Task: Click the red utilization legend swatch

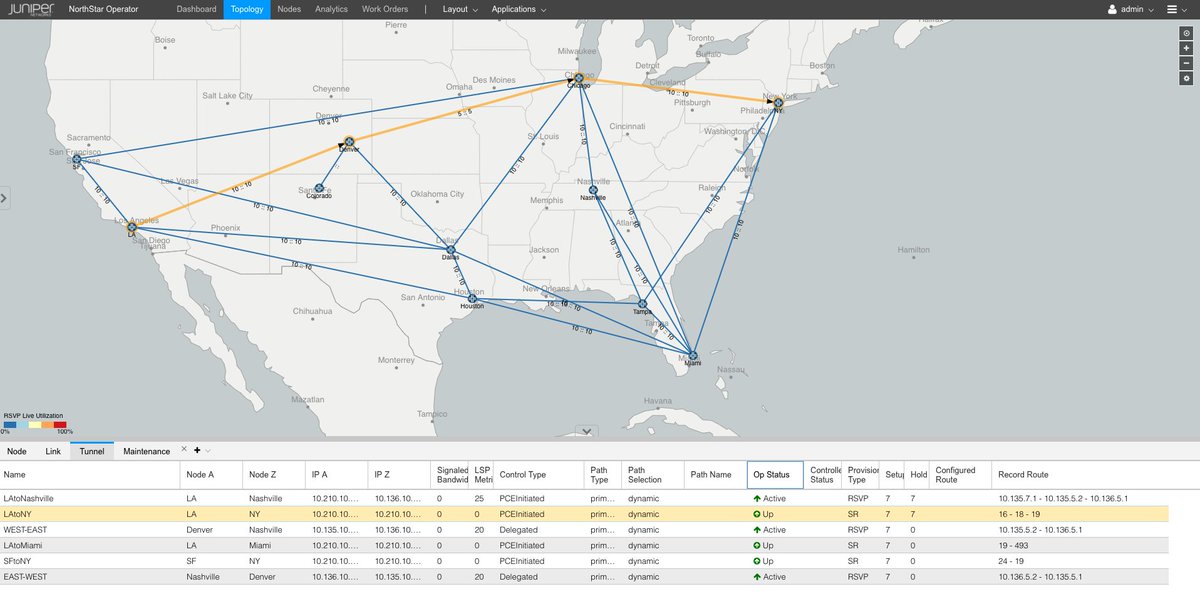Action: [x=60, y=424]
